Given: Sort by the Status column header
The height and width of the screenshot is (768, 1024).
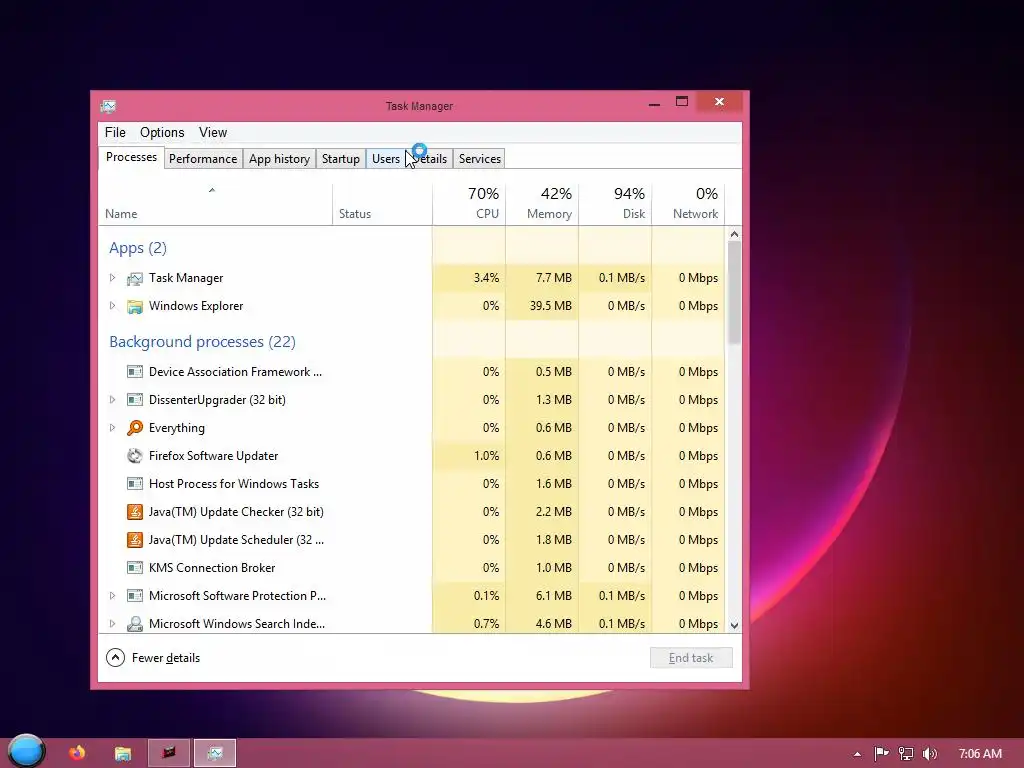Looking at the screenshot, I should click(382, 204).
